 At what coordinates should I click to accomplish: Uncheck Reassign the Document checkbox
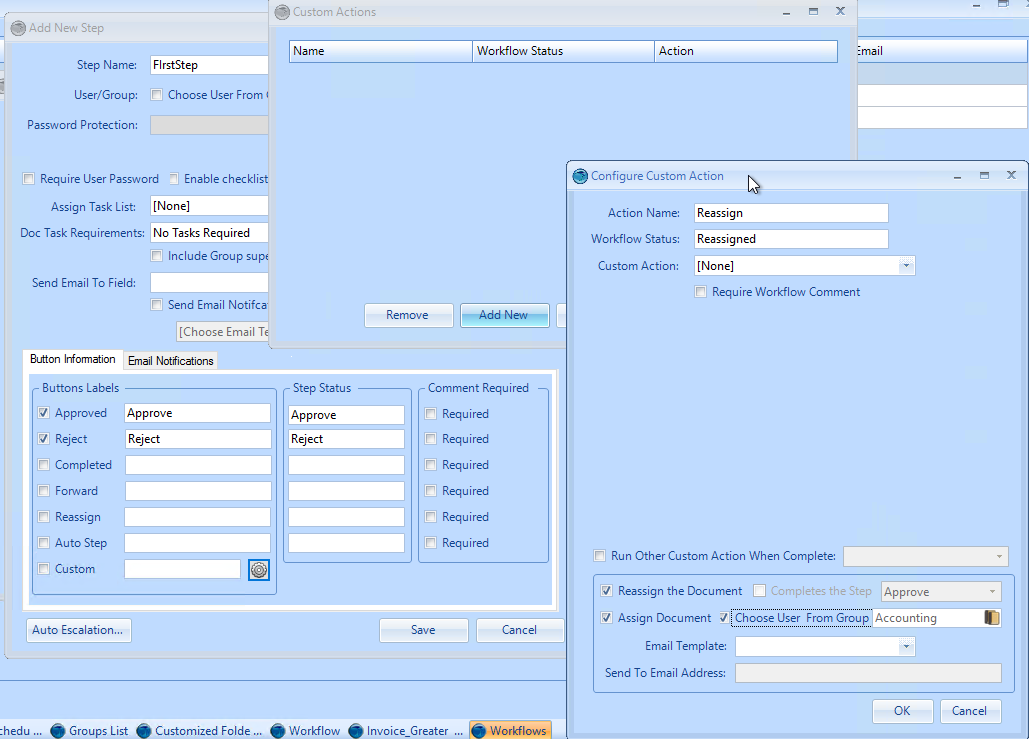point(606,591)
